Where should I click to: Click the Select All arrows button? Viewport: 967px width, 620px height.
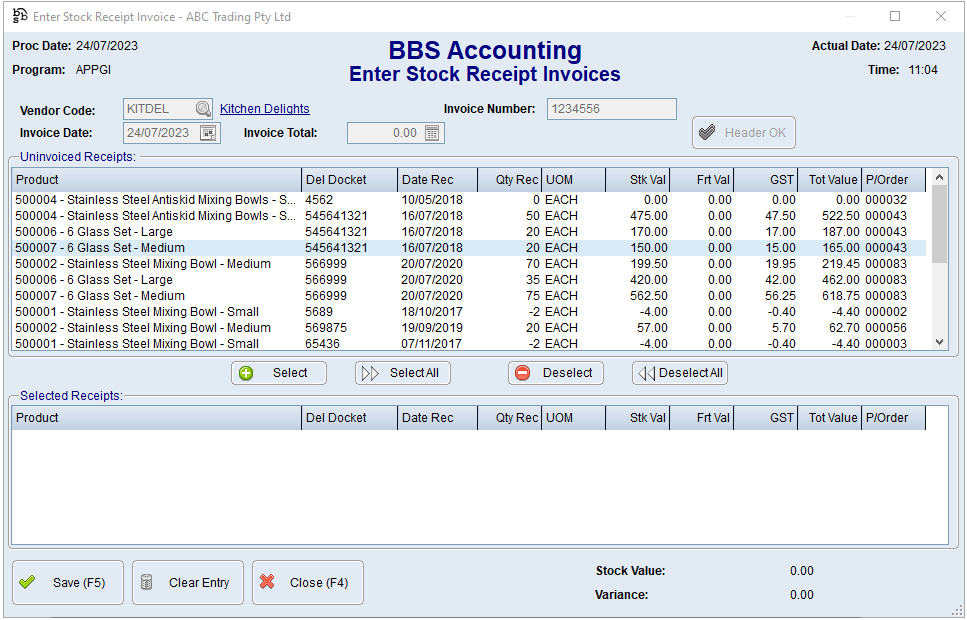403,373
